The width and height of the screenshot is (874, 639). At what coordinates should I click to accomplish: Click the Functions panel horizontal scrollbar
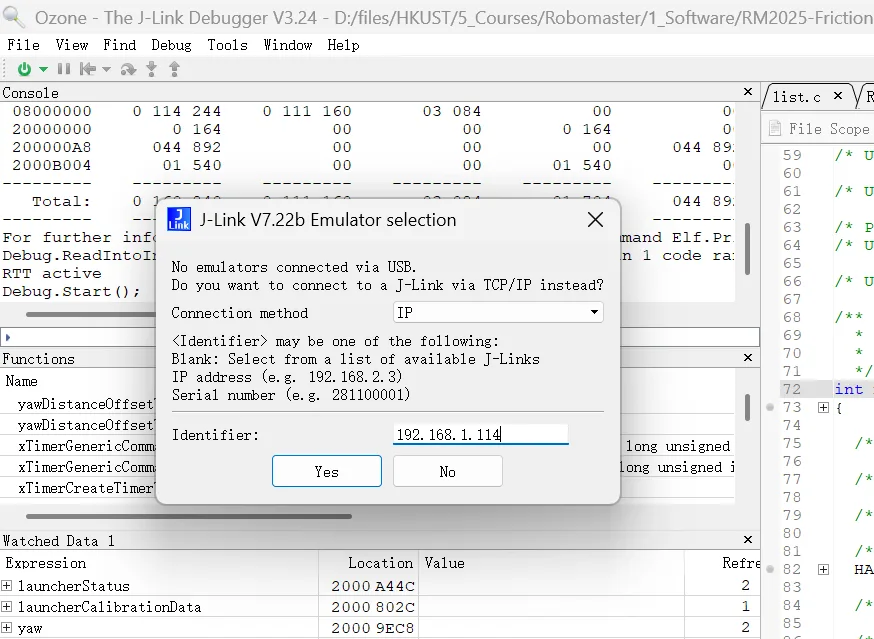coord(188,516)
